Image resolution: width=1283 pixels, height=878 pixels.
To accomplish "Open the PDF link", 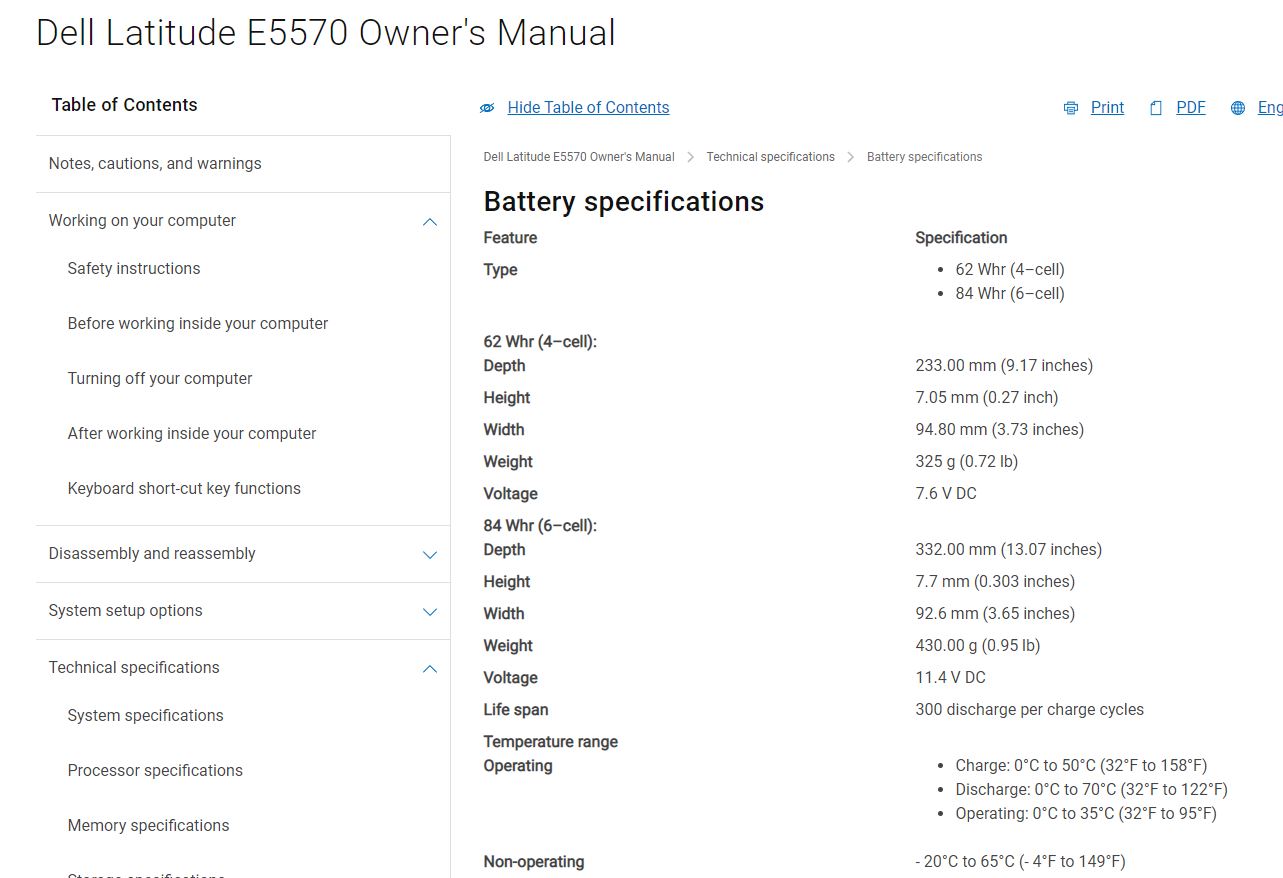I will (1191, 108).
